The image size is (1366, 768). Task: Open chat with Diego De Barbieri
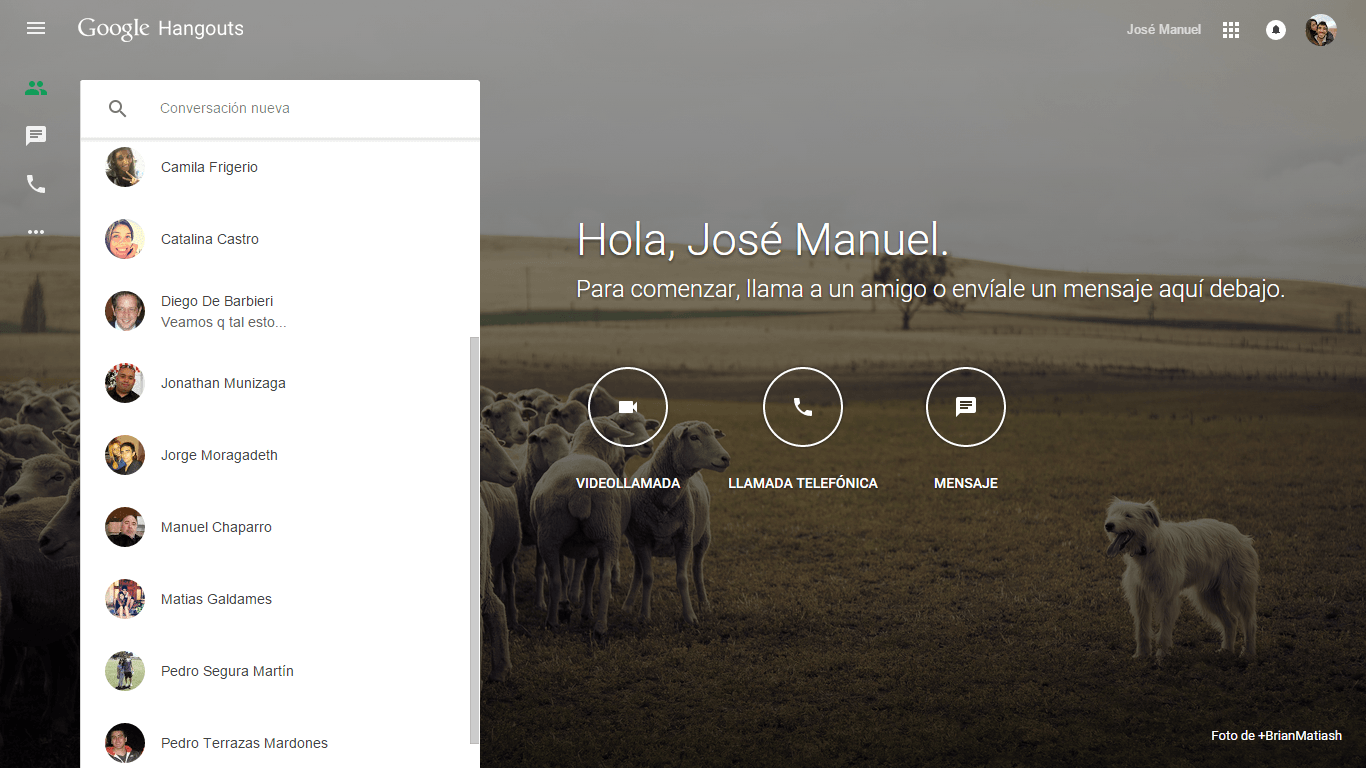(x=280, y=311)
